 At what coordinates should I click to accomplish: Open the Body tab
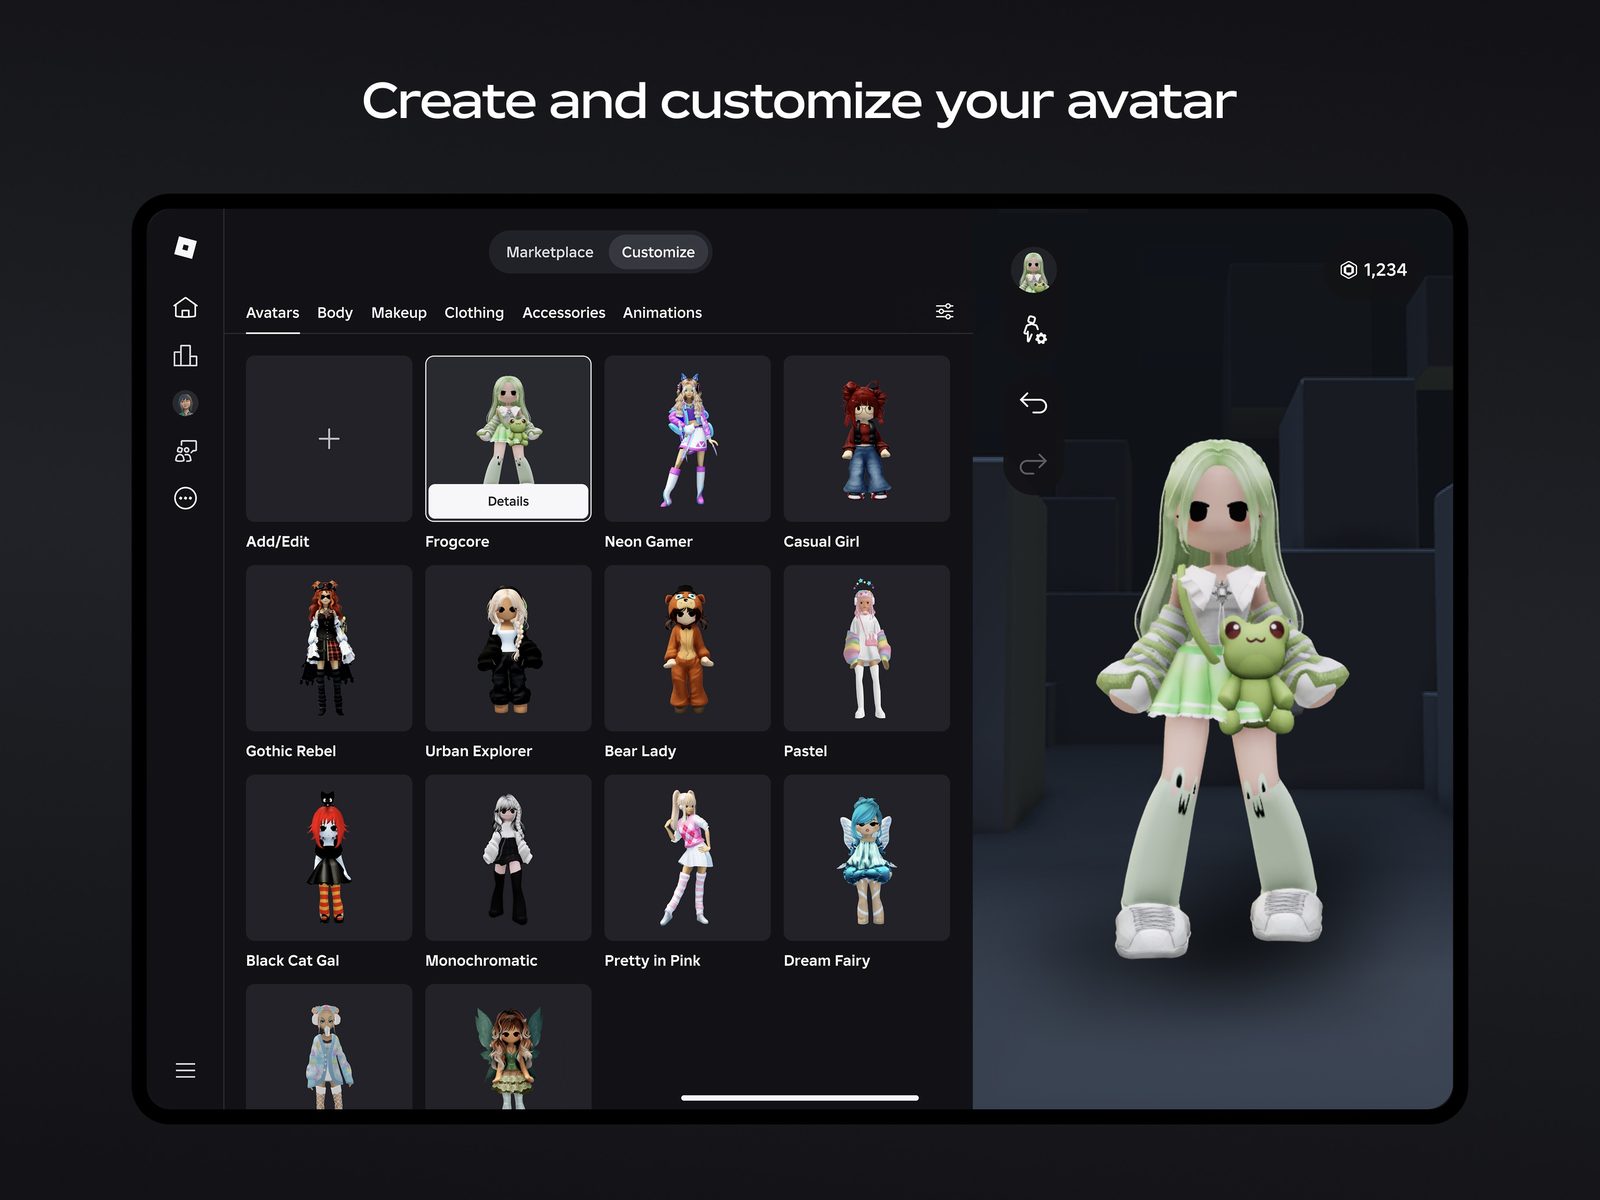click(x=335, y=313)
